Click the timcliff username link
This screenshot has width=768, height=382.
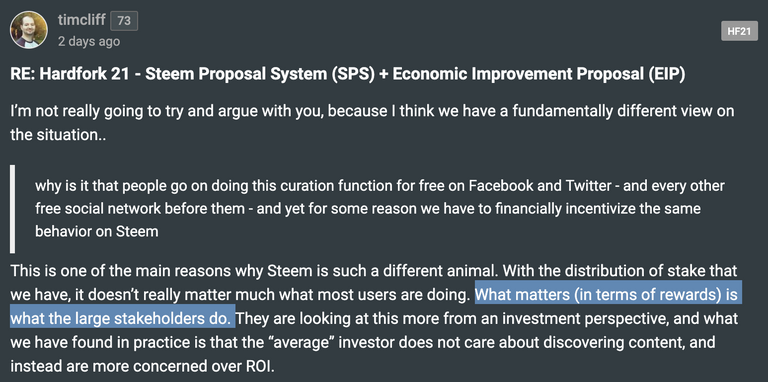(81, 20)
